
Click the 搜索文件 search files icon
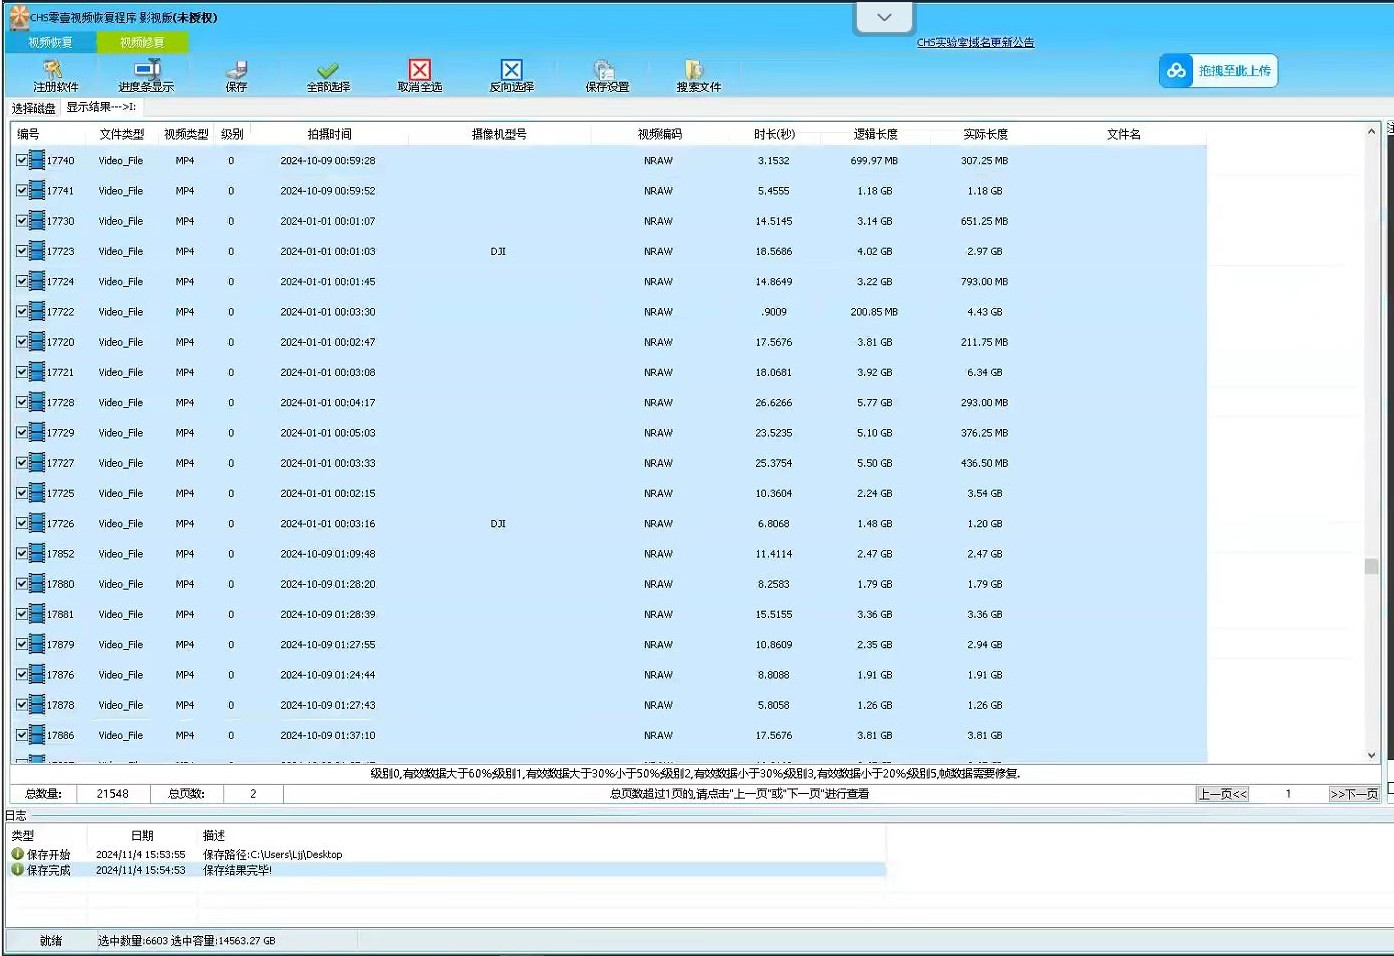[x=695, y=69]
